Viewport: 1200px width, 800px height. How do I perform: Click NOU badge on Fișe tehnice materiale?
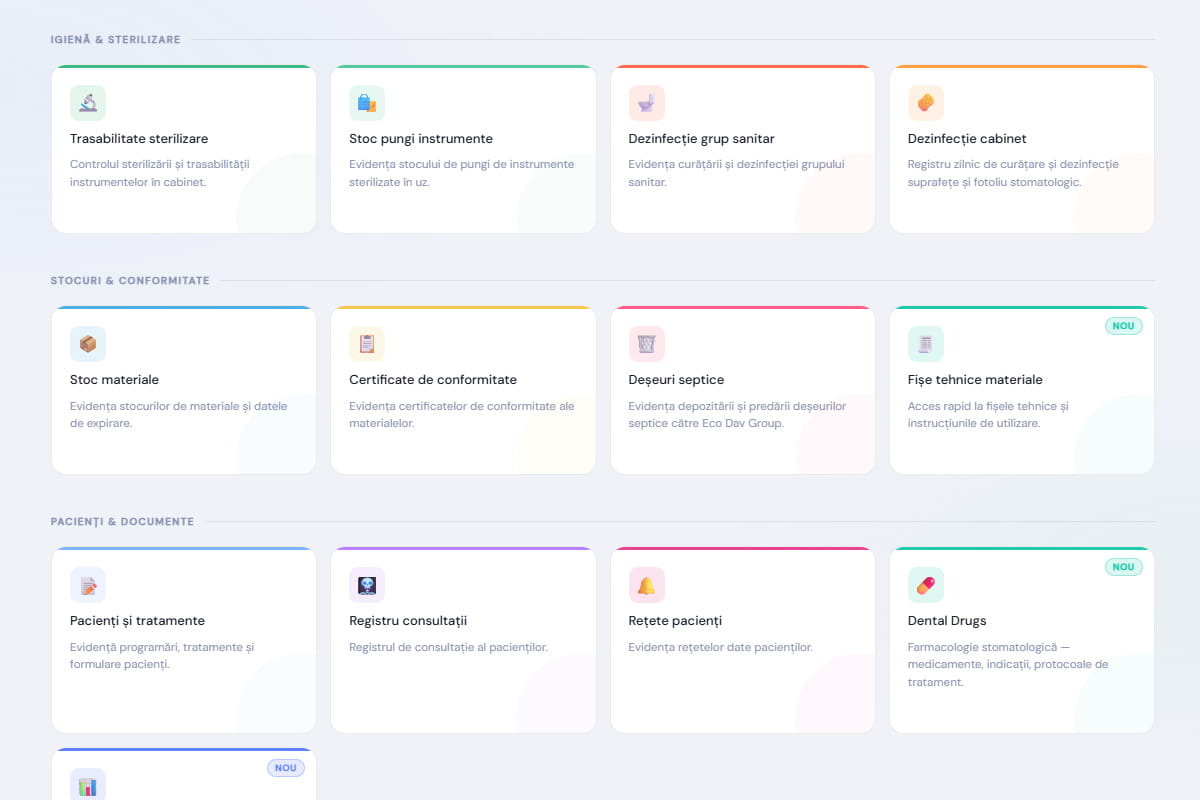pos(1124,326)
